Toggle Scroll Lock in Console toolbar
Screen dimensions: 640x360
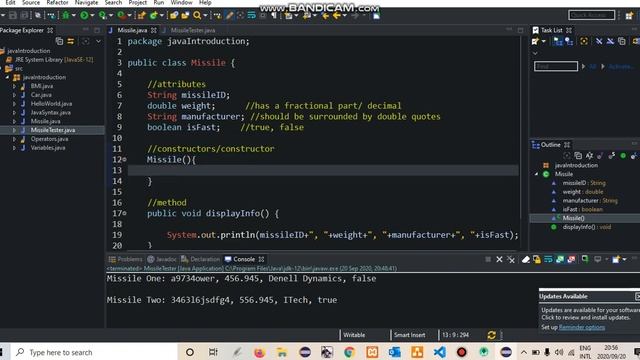537,260
